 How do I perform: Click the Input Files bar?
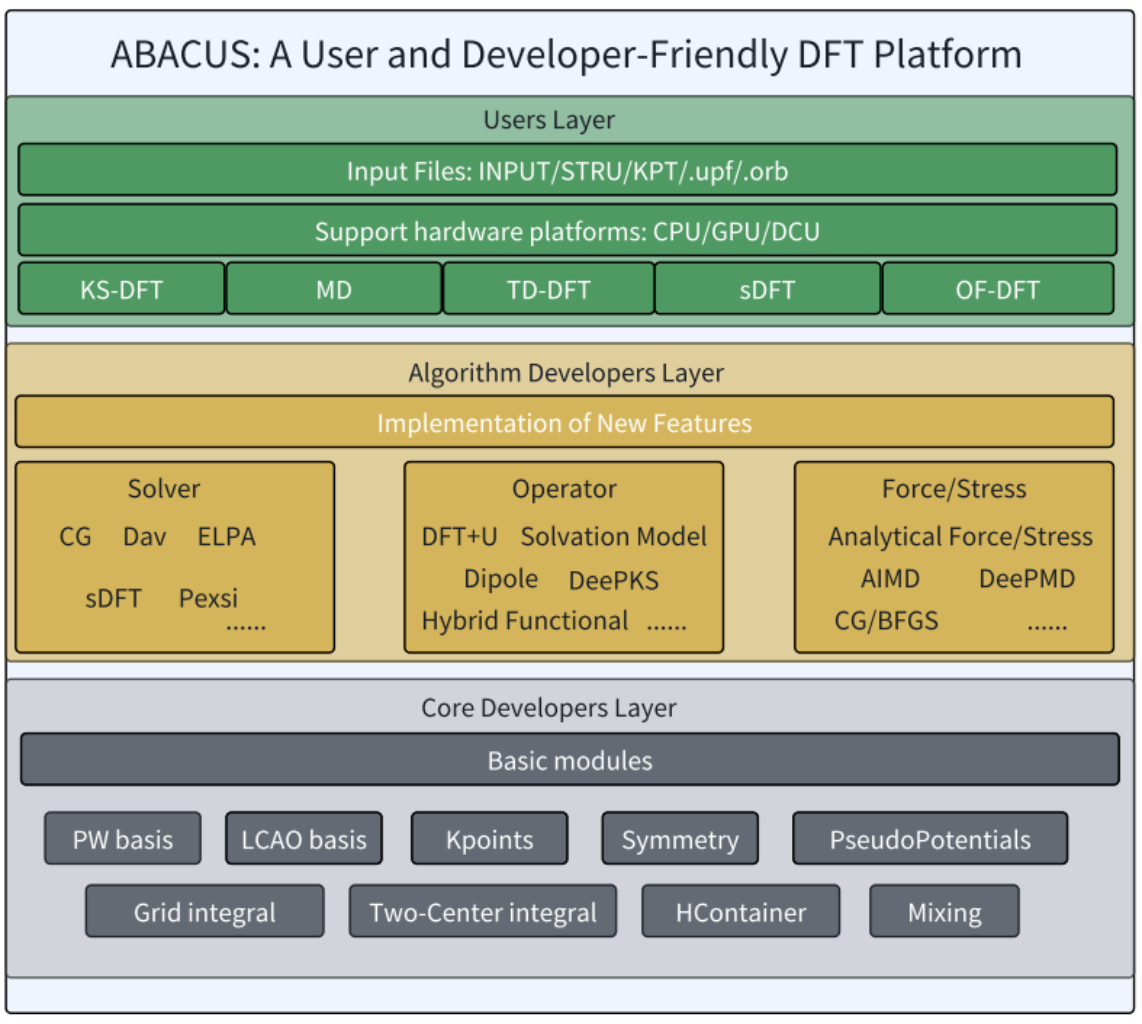(x=567, y=171)
